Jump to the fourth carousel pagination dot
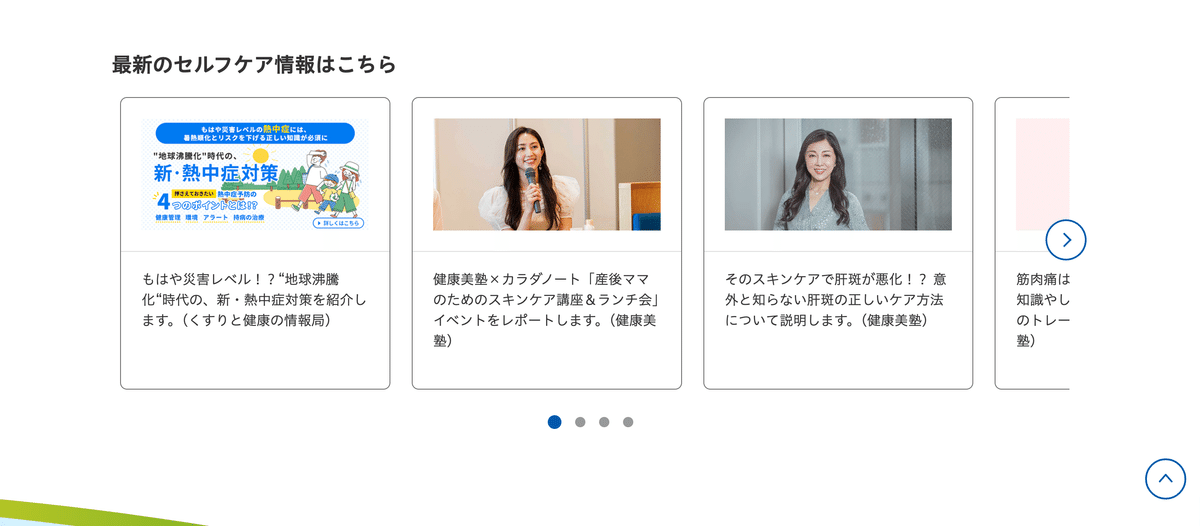 point(628,422)
